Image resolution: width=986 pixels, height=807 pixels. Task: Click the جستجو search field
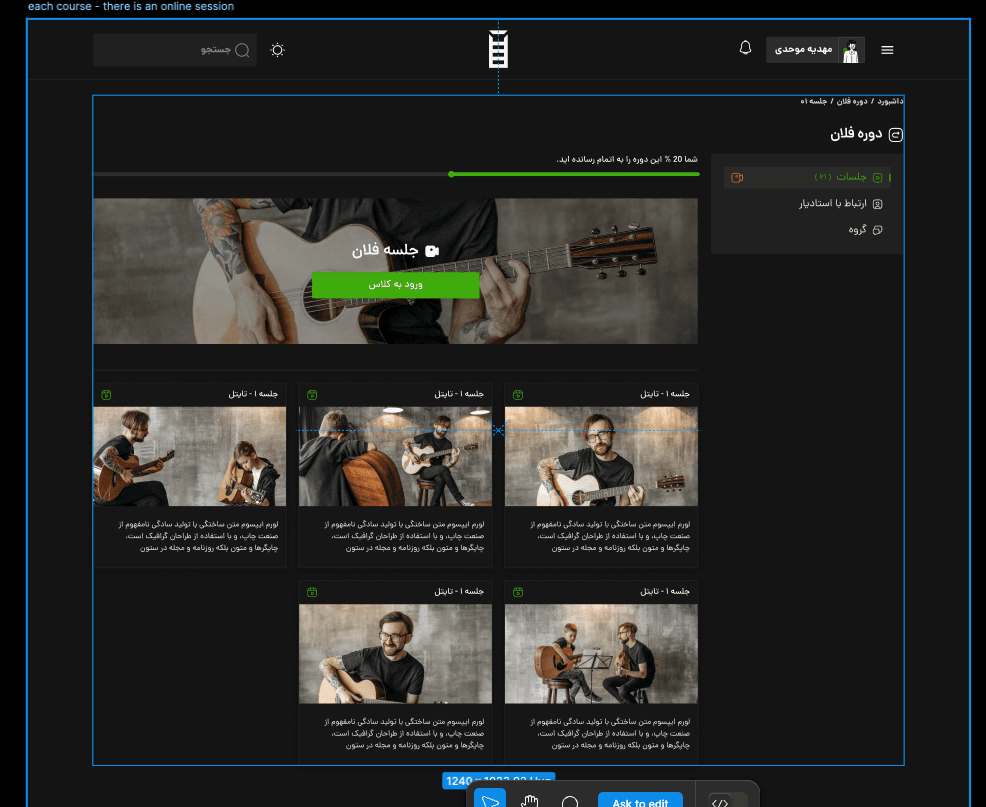click(175, 49)
